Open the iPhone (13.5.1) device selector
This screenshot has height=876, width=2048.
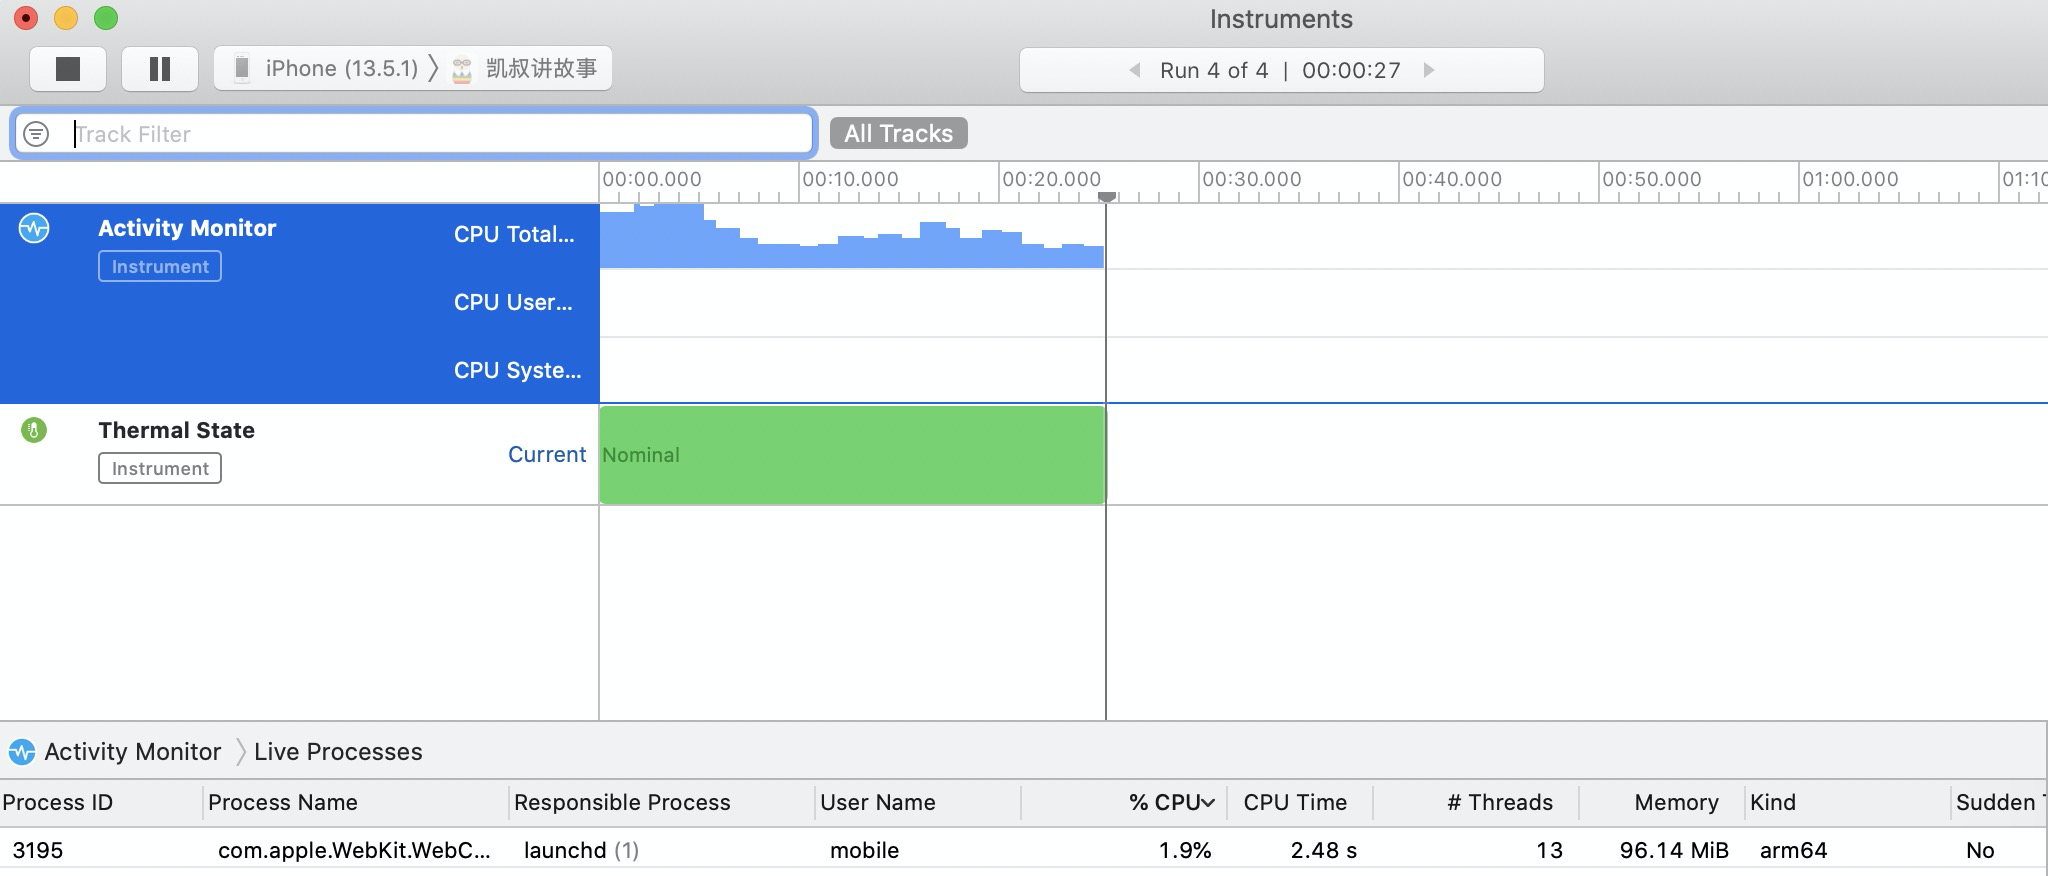click(326, 69)
